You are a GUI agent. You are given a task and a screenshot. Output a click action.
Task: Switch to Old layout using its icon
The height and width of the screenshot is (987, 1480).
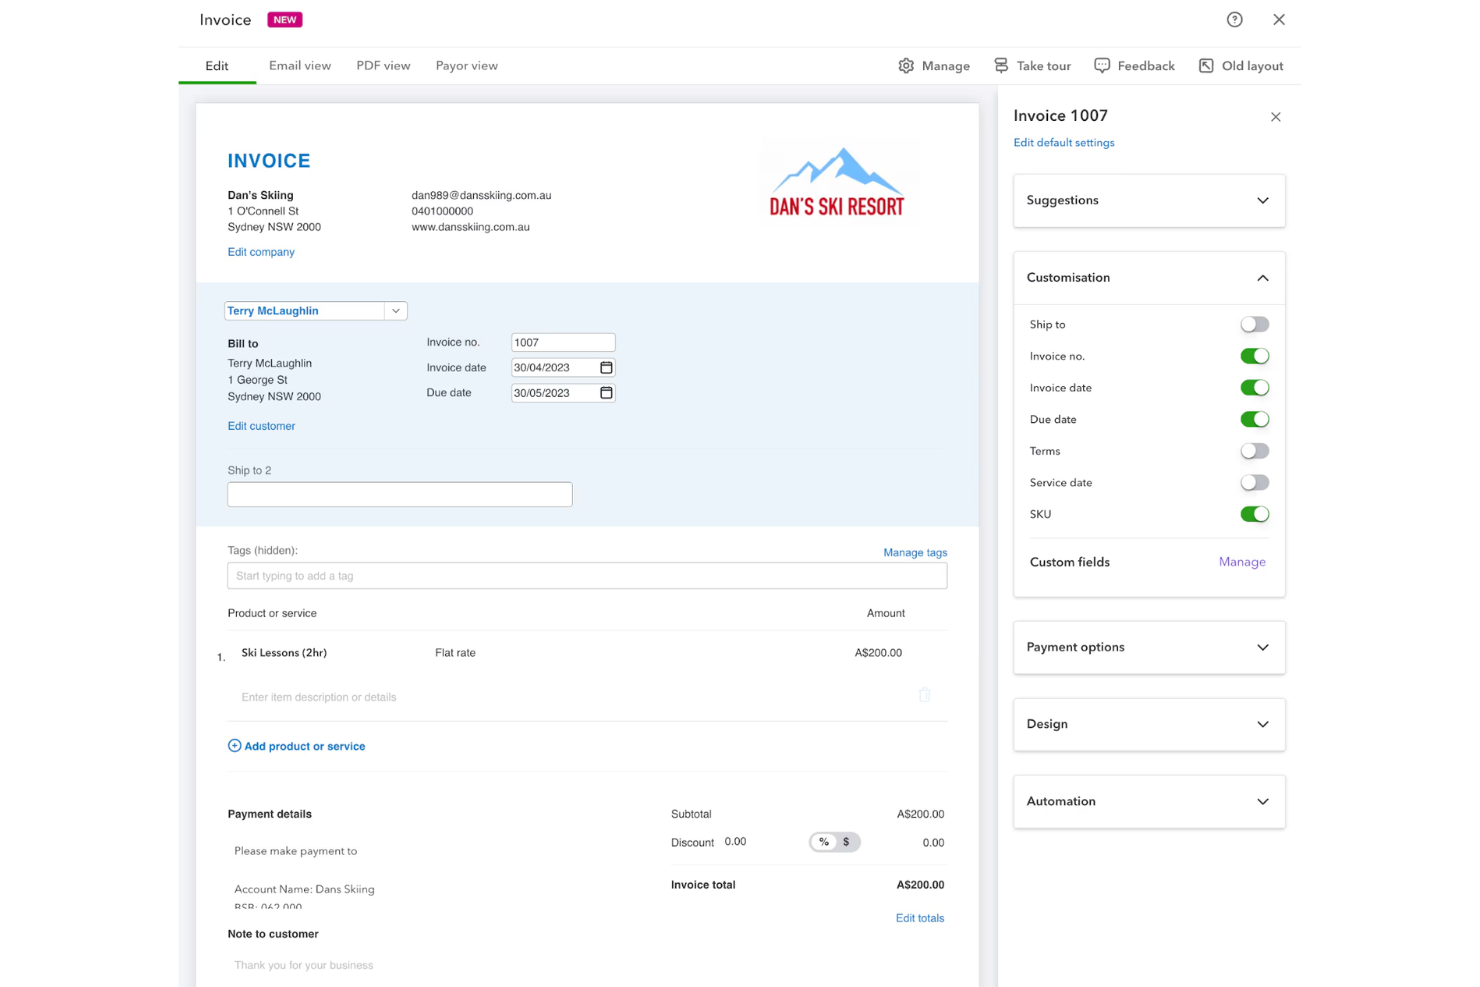click(1206, 65)
